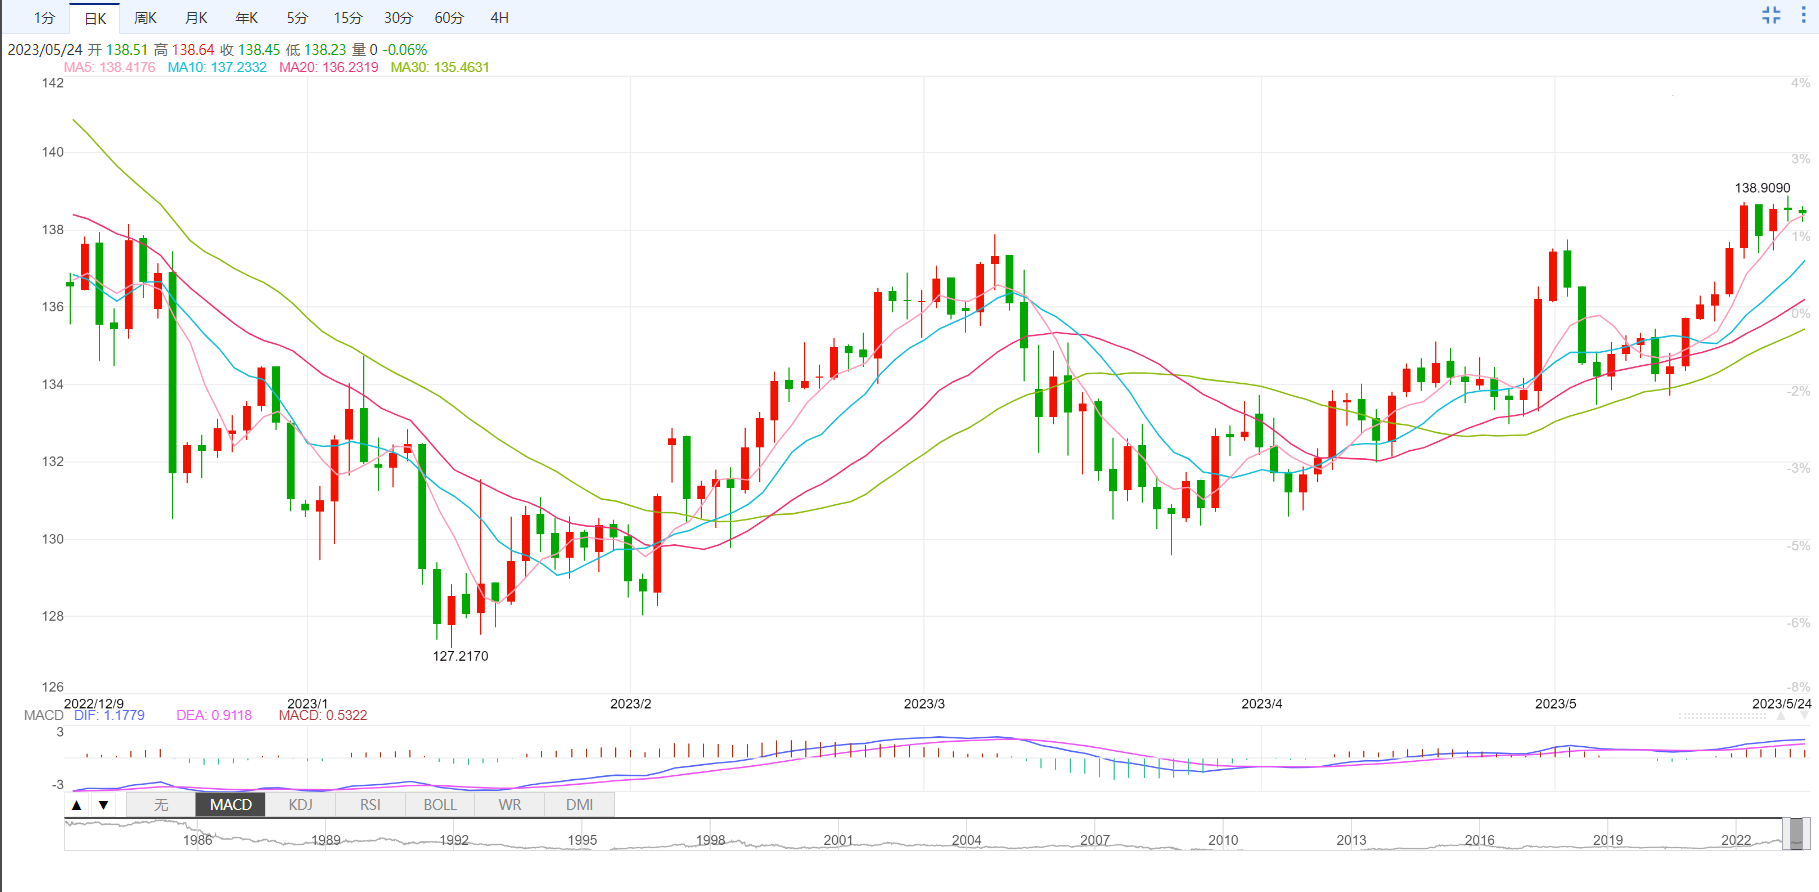Screen dimensions: 1819x892
Task: Switch to the 1分 chart tab
Action: 44,18
